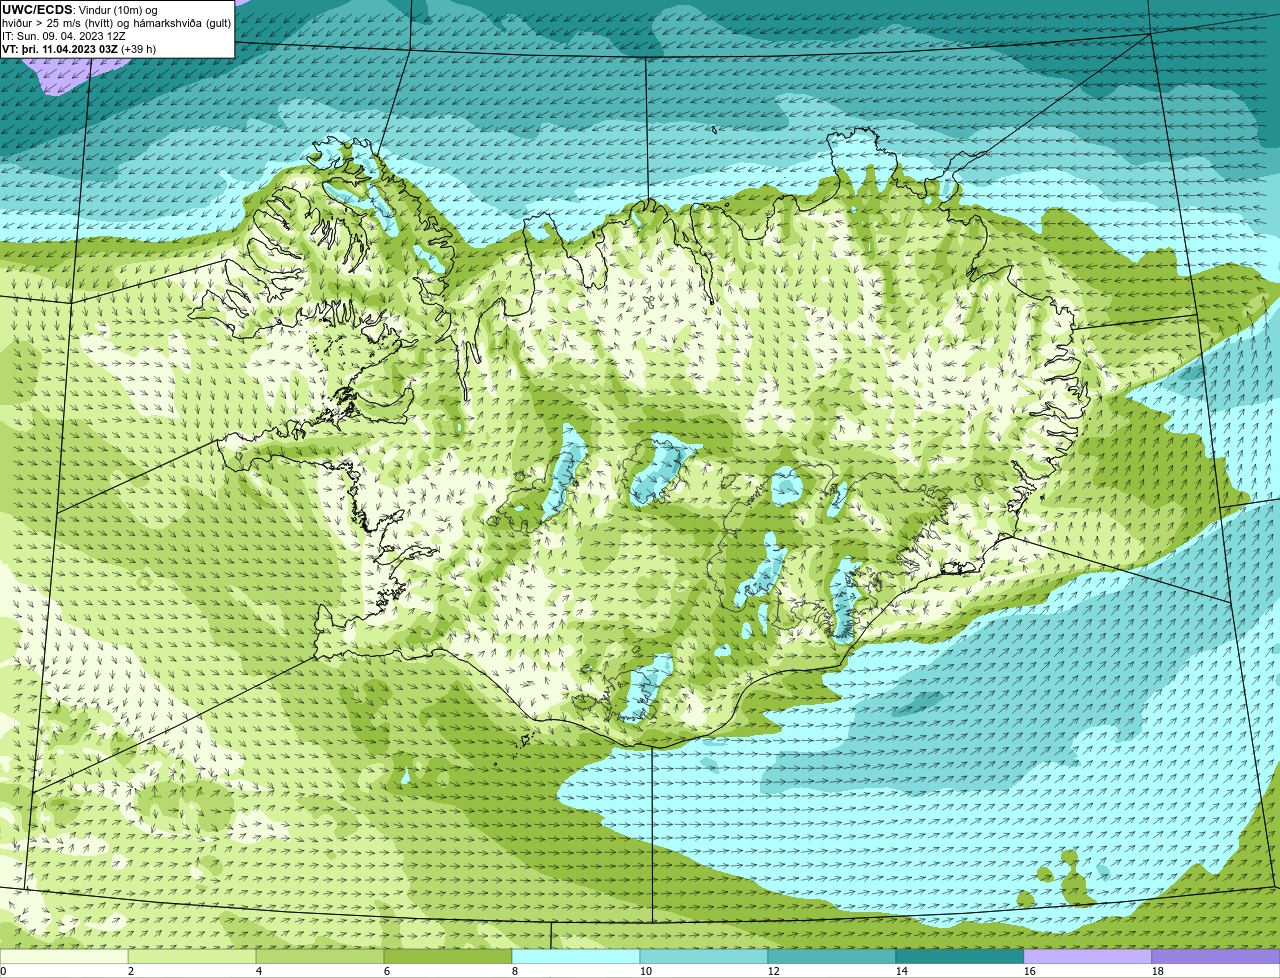Click the "4" label on the colour scale
1280x978 pixels.
pos(259,971)
